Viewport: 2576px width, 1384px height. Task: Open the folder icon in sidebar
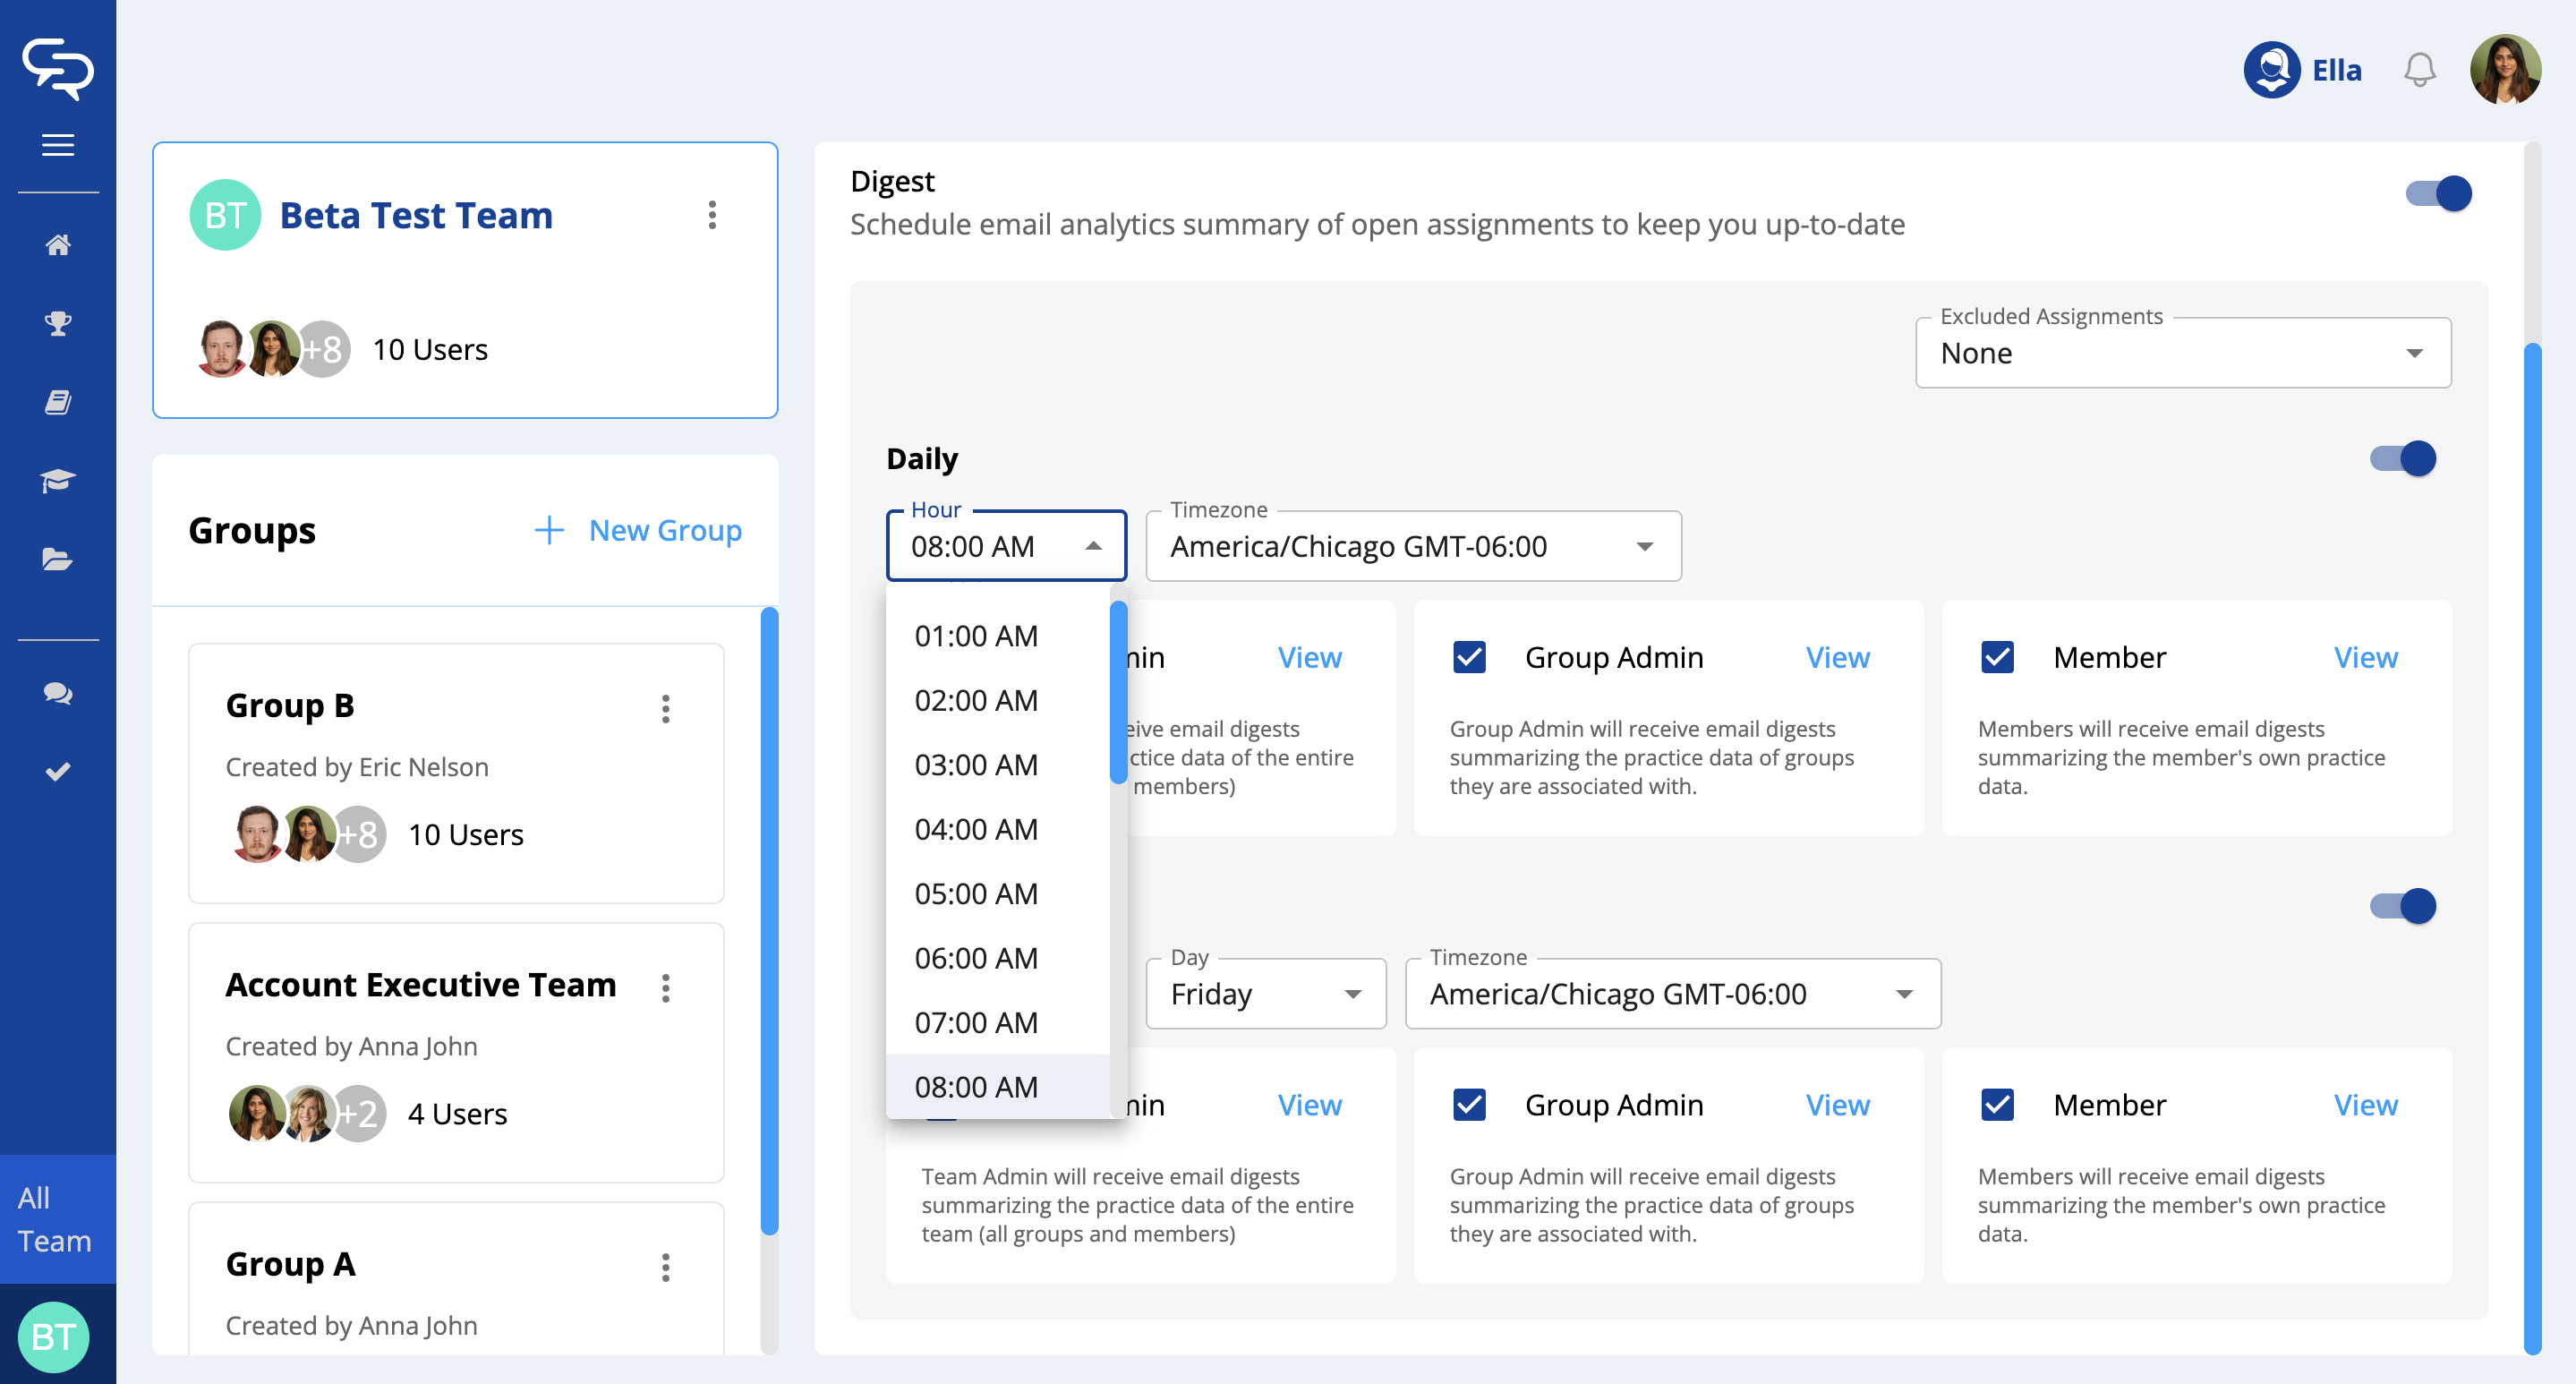pyautogui.click(x=58, y=559)
